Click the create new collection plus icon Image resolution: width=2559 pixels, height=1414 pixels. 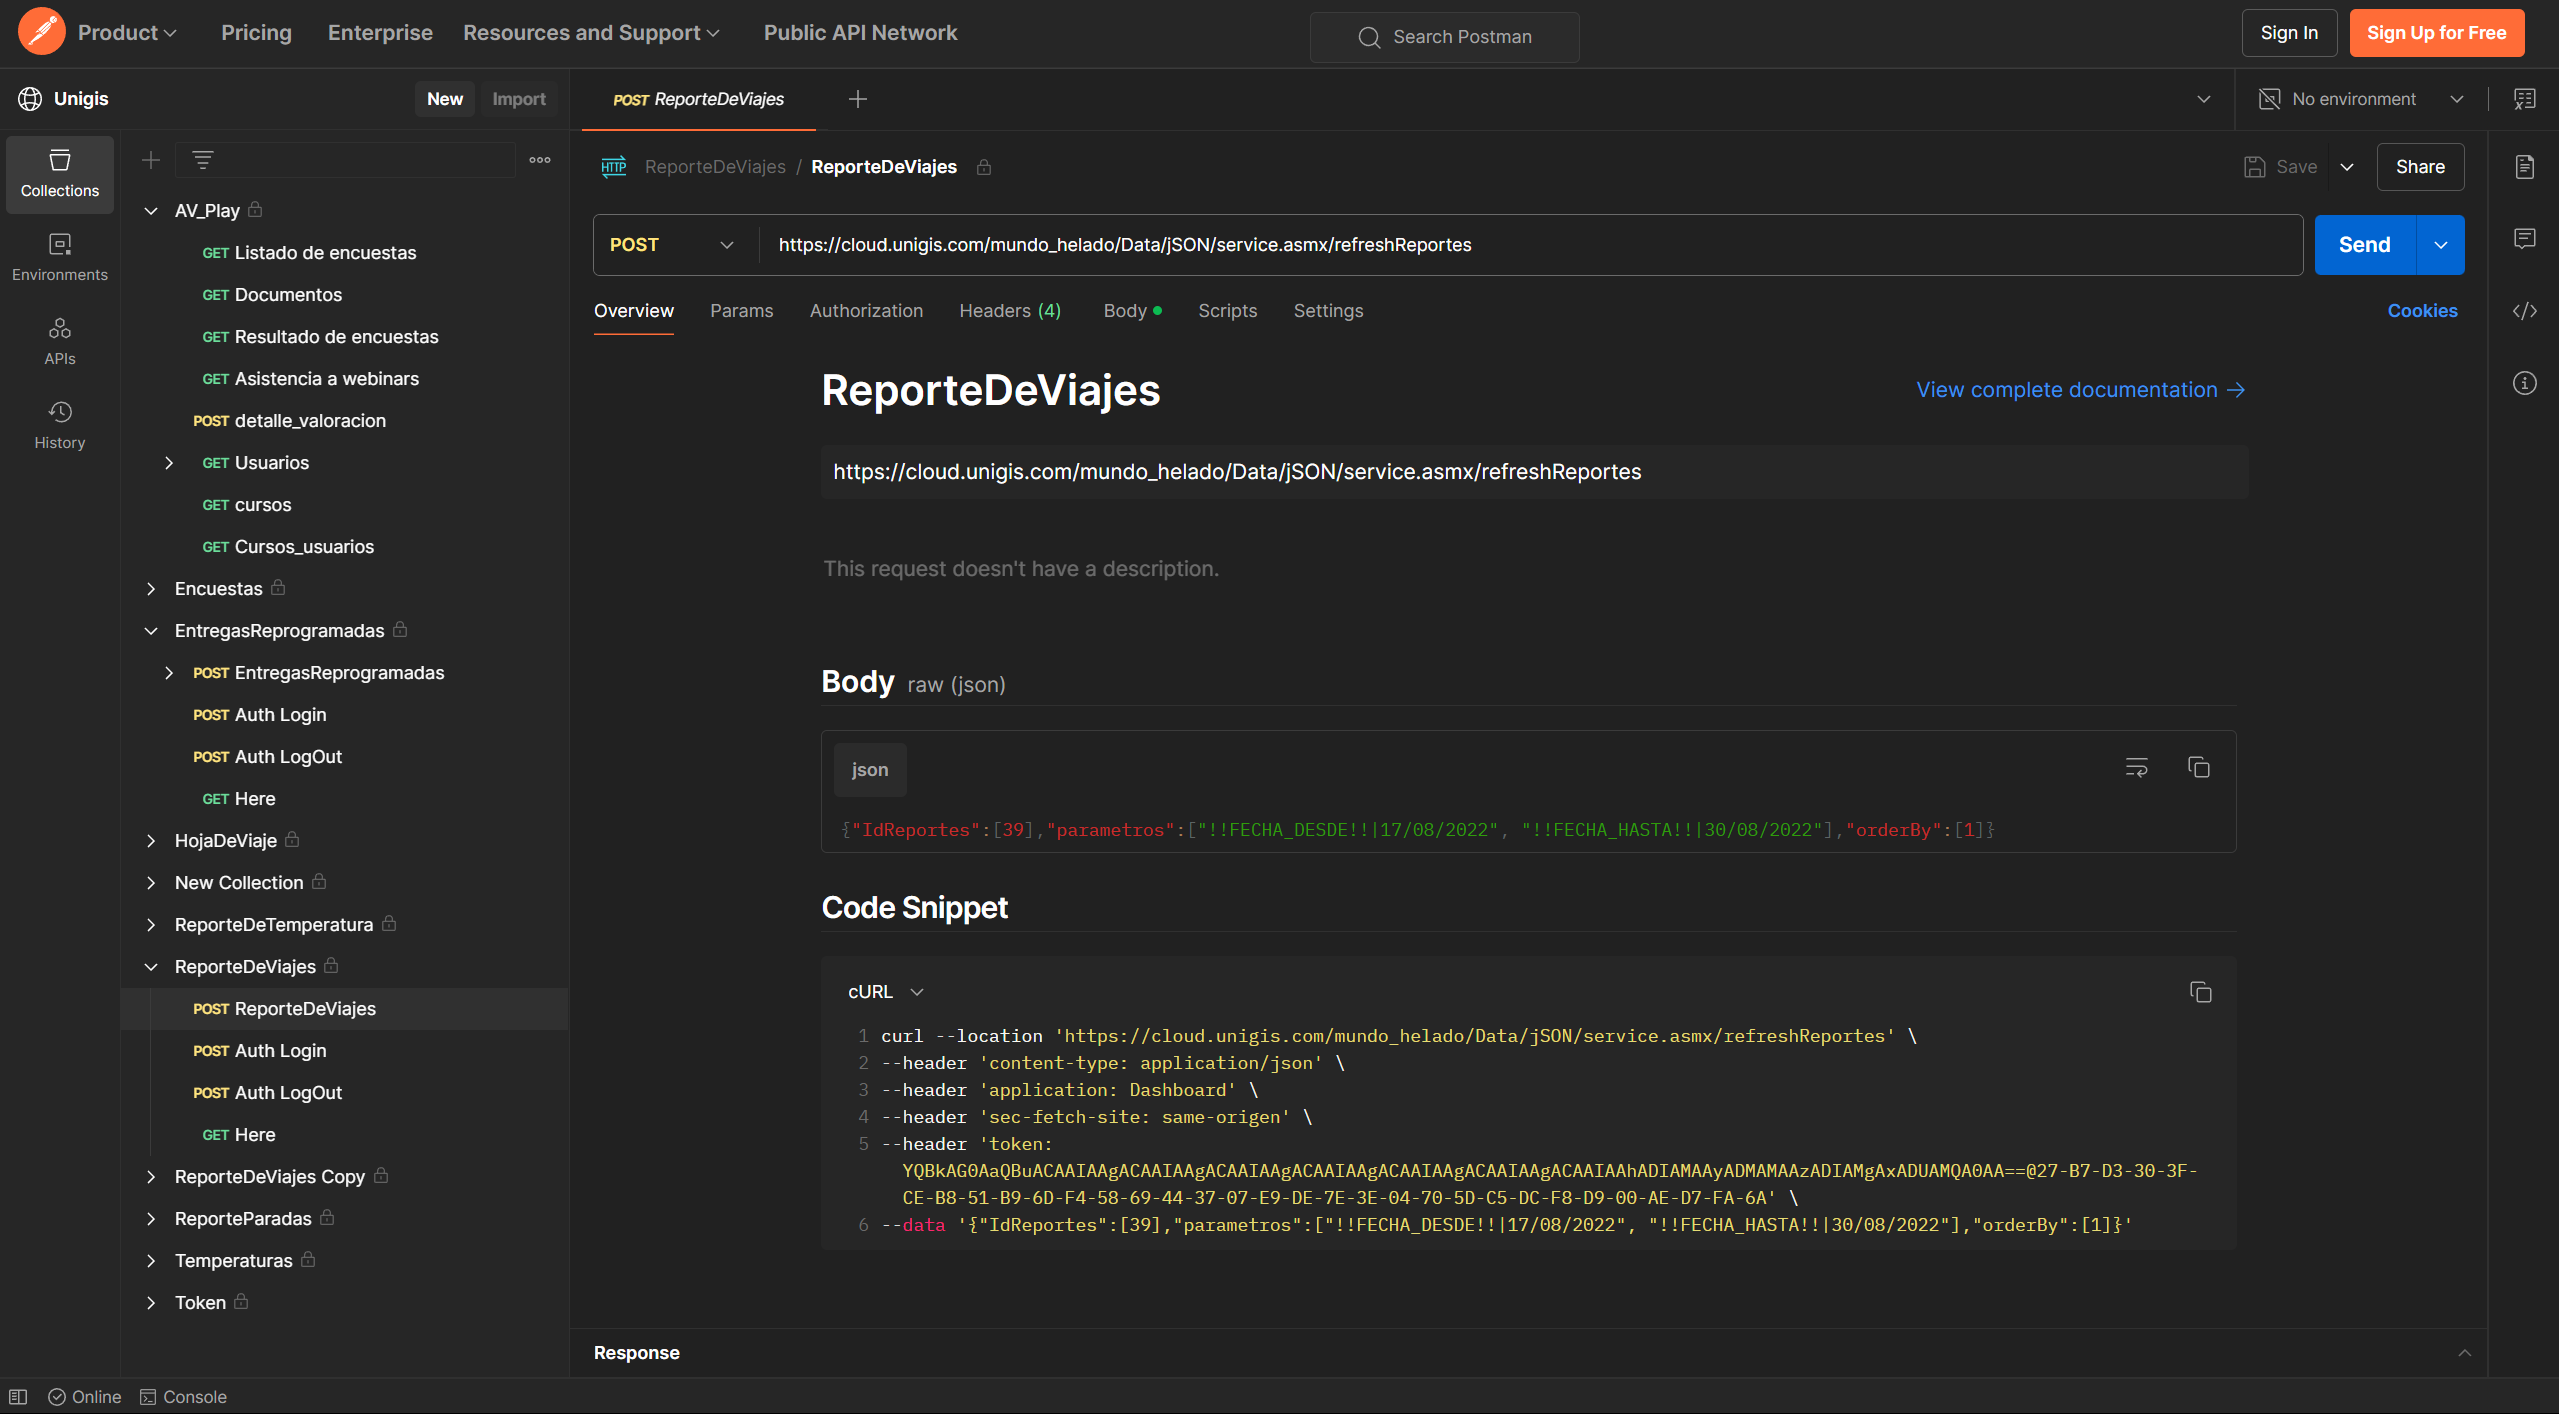point(151,160)
